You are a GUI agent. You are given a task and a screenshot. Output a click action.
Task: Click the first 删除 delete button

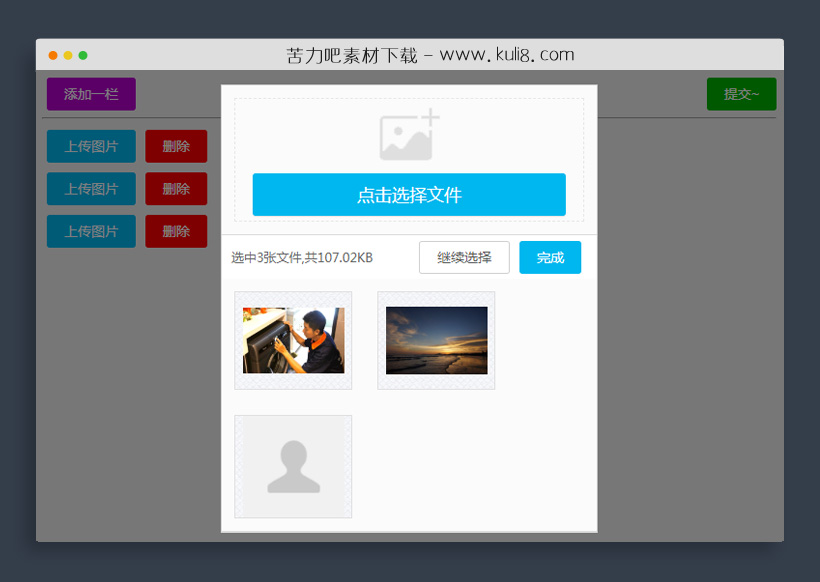pyautogui.click(x=176, y=146)
